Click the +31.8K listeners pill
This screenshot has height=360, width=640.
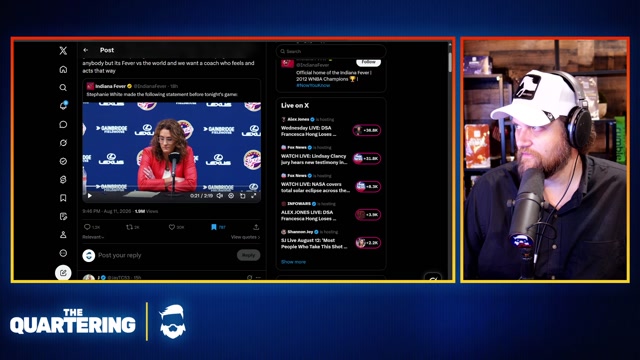[367, 158]
